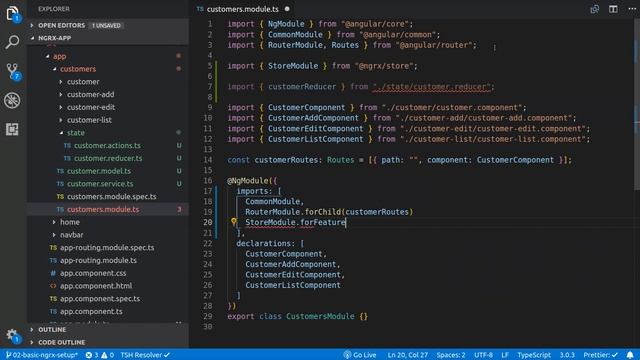Open TypeScript language mode selector
The image size is (640, 360).
point(534,355)
